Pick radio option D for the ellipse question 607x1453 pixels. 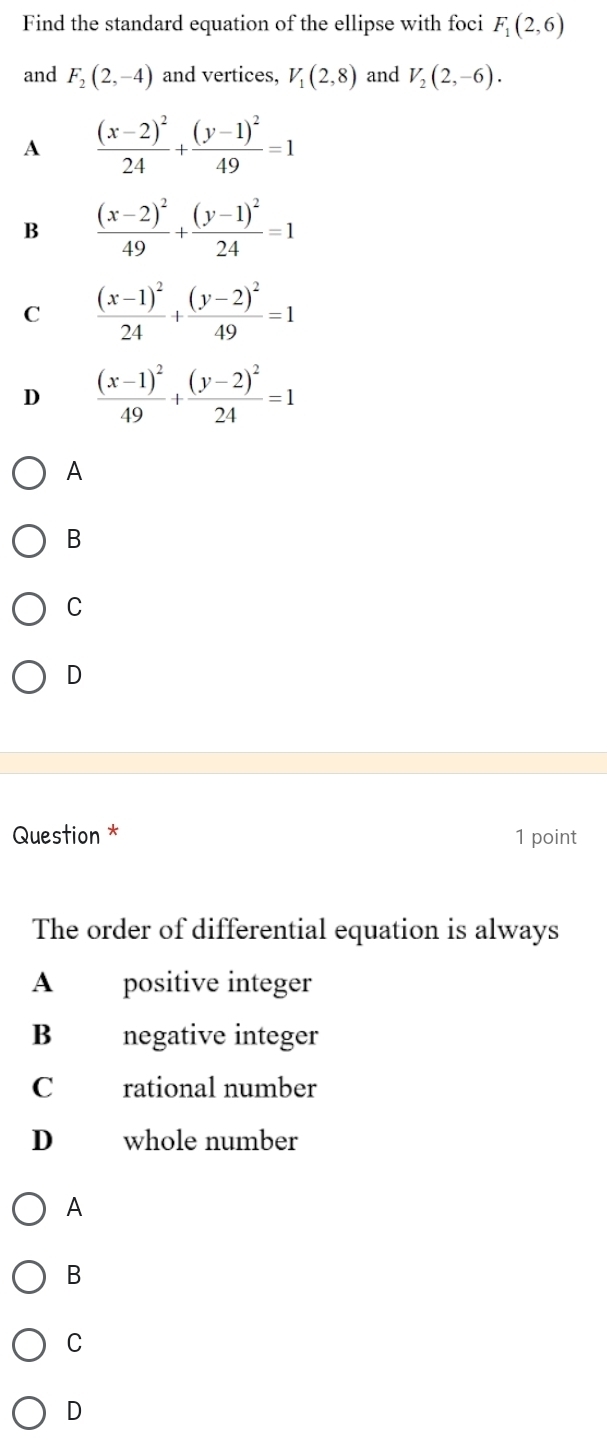[x=29, y=677]
